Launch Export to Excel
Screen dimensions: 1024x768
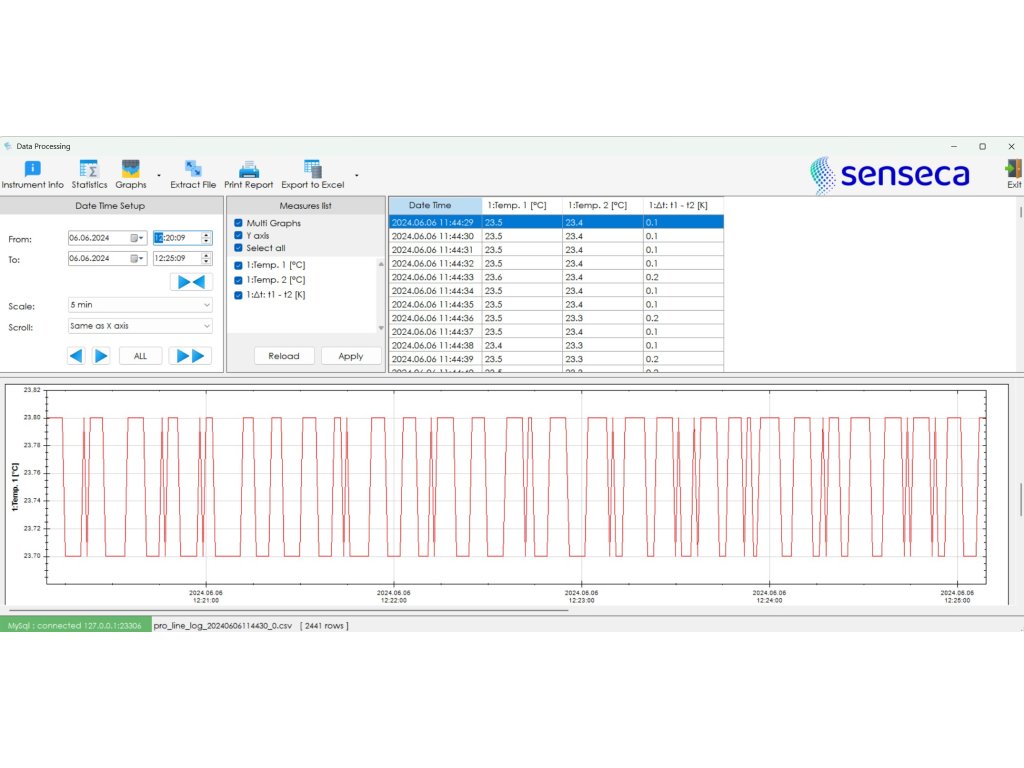click(312, 170)
